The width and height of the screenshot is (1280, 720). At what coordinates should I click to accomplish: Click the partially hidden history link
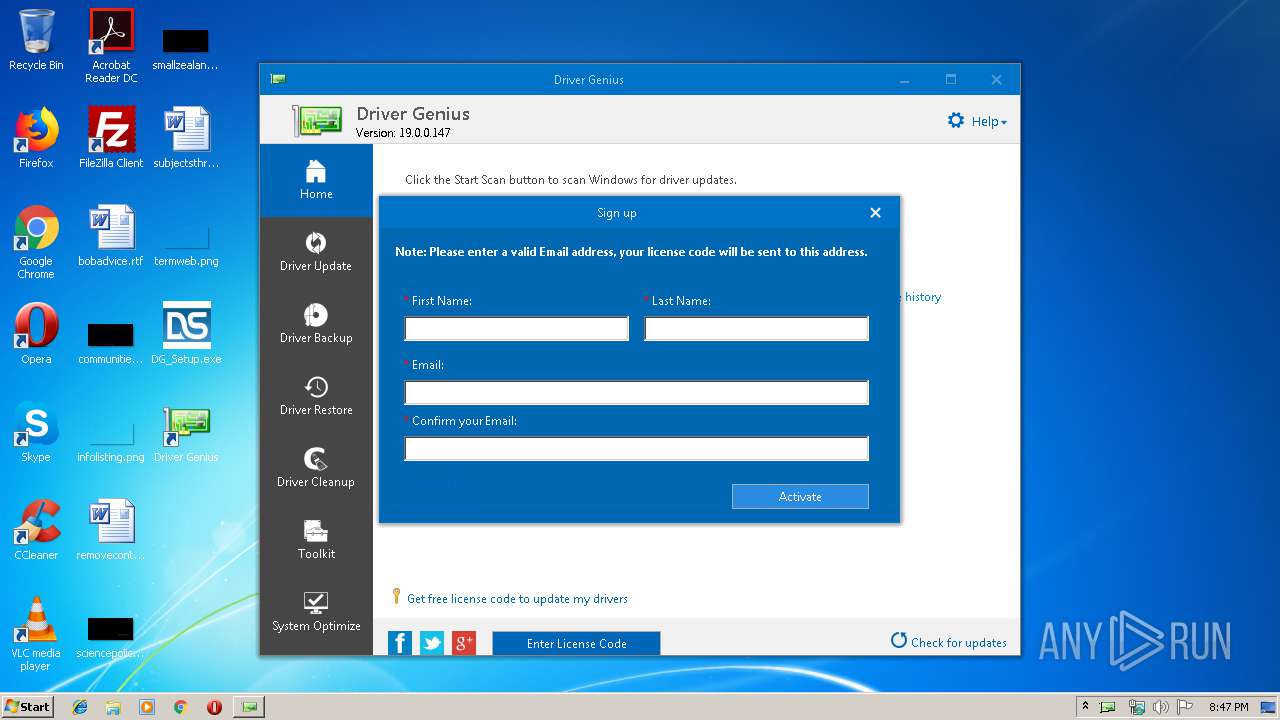click(x=921, y=297)
